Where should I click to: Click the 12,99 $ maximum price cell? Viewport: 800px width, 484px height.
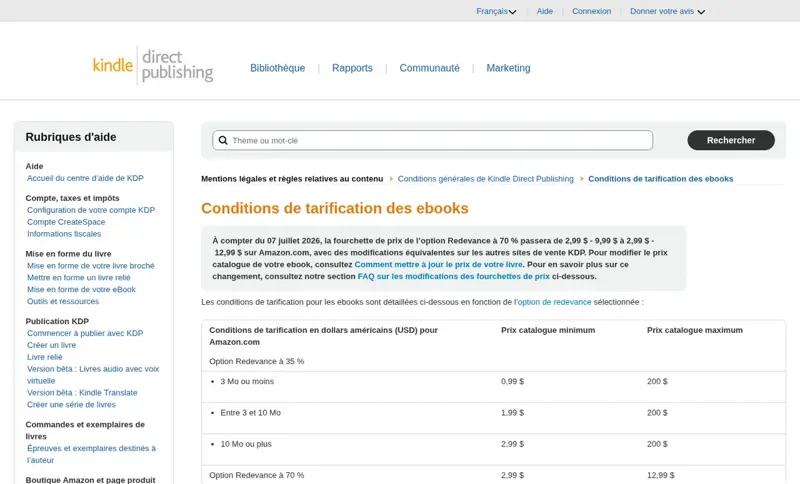coord(661,475)
